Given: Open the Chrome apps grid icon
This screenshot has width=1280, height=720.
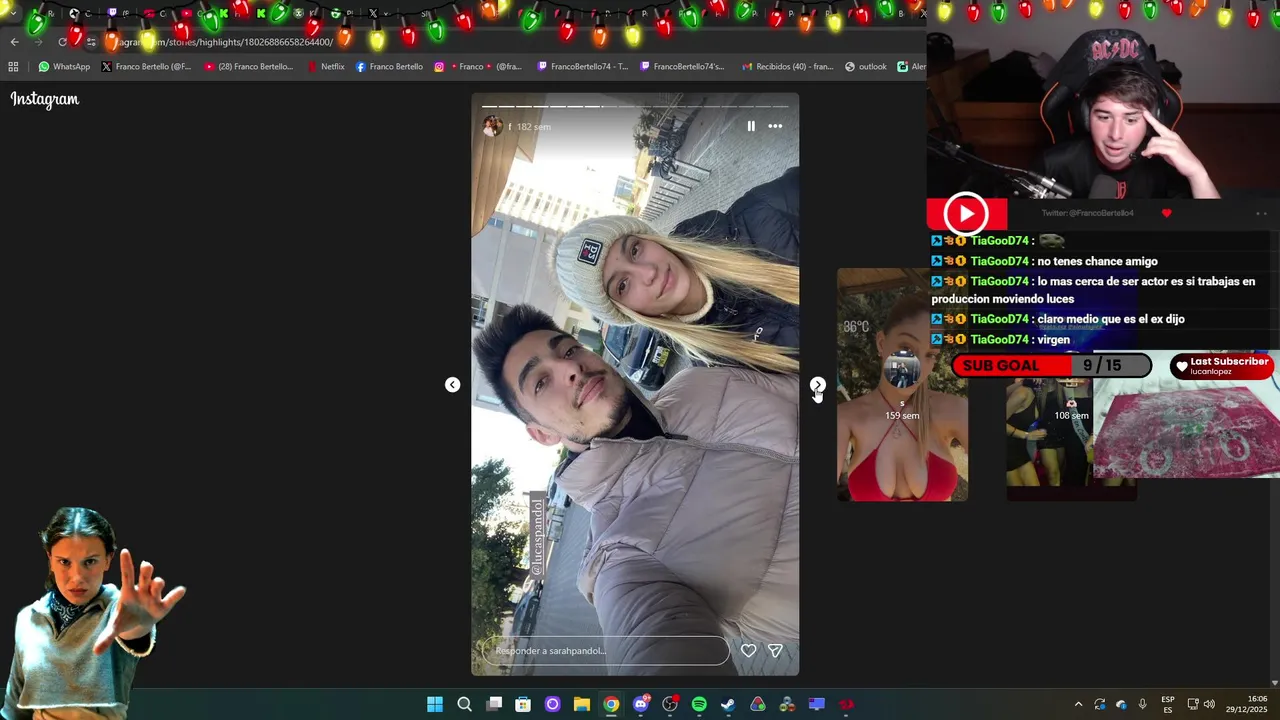Looking at the screenshot, I should [x=13, y=67].
